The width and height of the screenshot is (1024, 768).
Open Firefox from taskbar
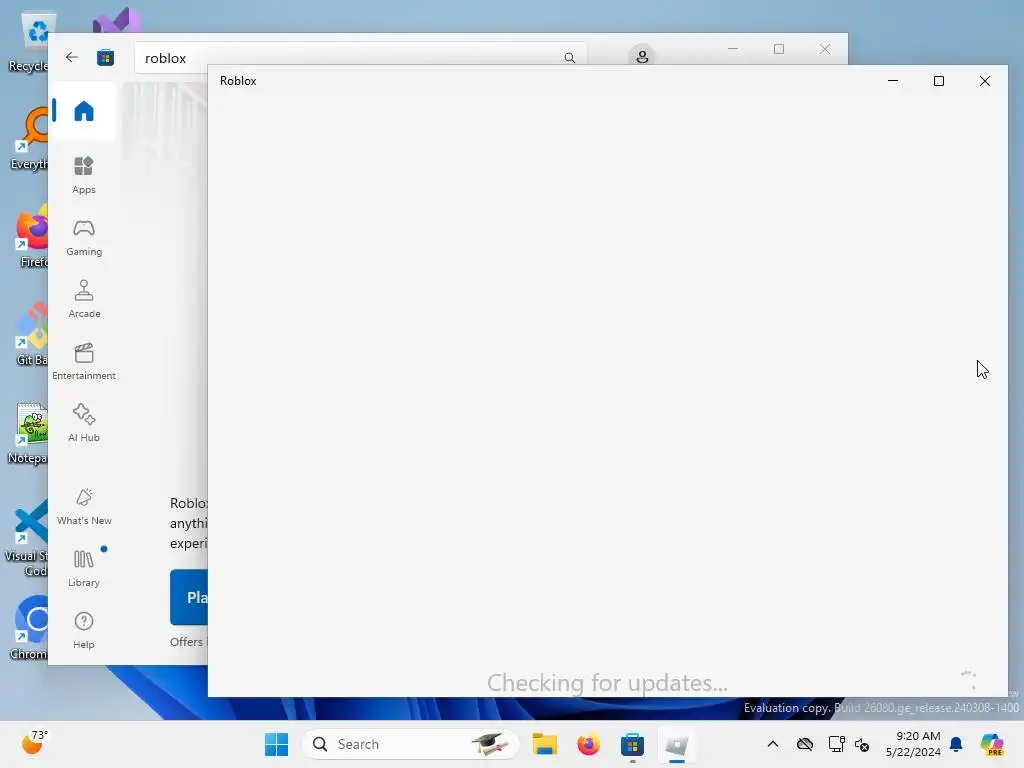(588, 744)
